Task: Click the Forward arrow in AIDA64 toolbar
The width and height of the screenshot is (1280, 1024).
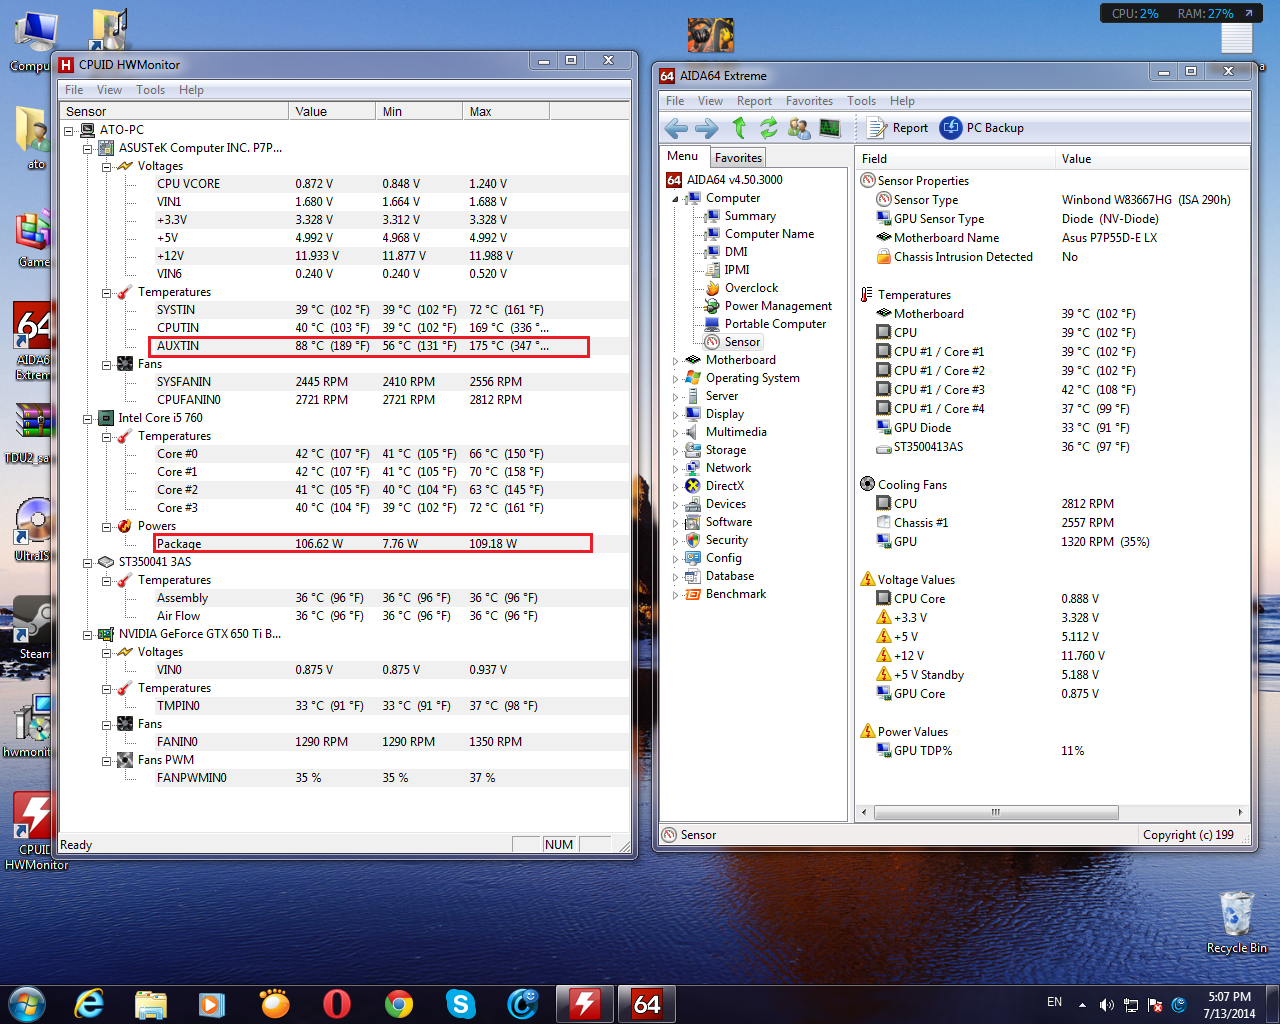Action: (x=706, y=128)
